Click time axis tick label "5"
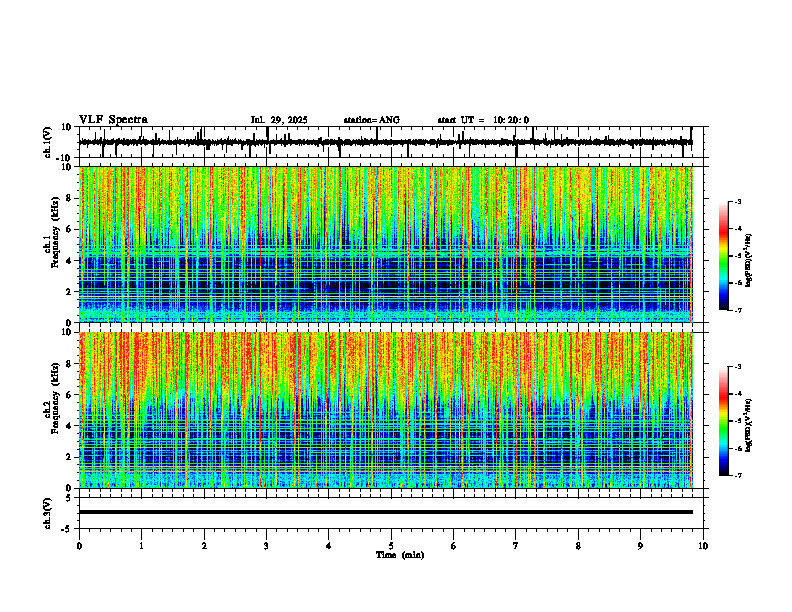 click(391, 546)
